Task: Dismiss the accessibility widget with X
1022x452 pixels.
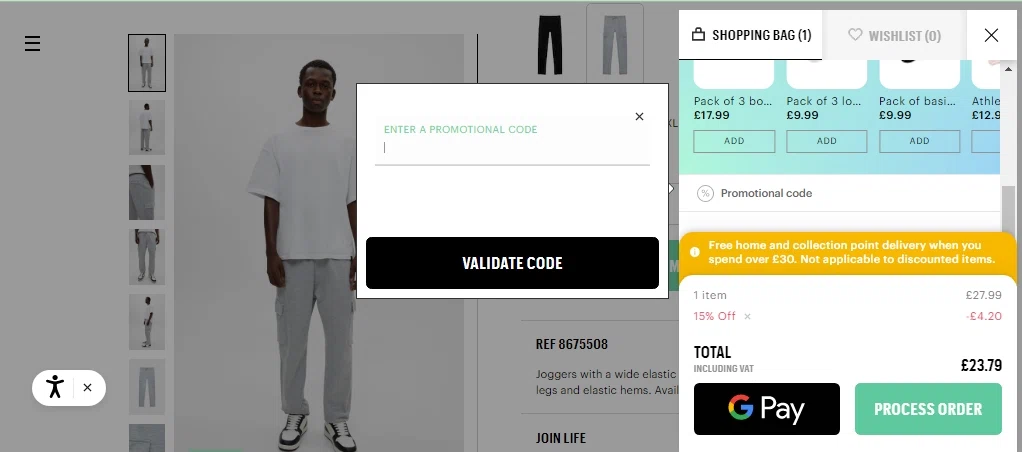Action: [87, 387]
